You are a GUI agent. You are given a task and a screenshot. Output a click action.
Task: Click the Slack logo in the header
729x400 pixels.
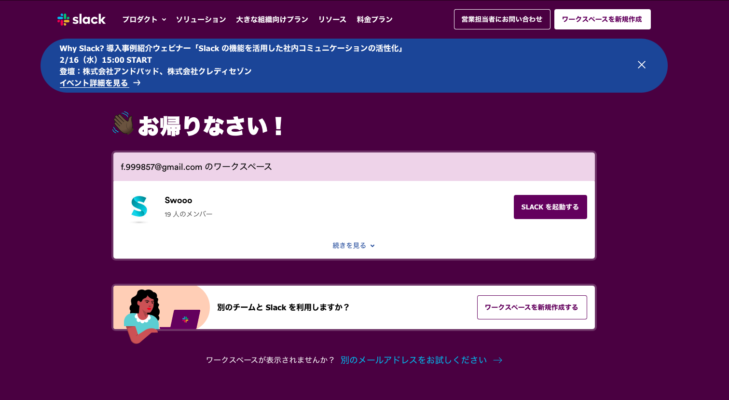click(x=81, y=20)
